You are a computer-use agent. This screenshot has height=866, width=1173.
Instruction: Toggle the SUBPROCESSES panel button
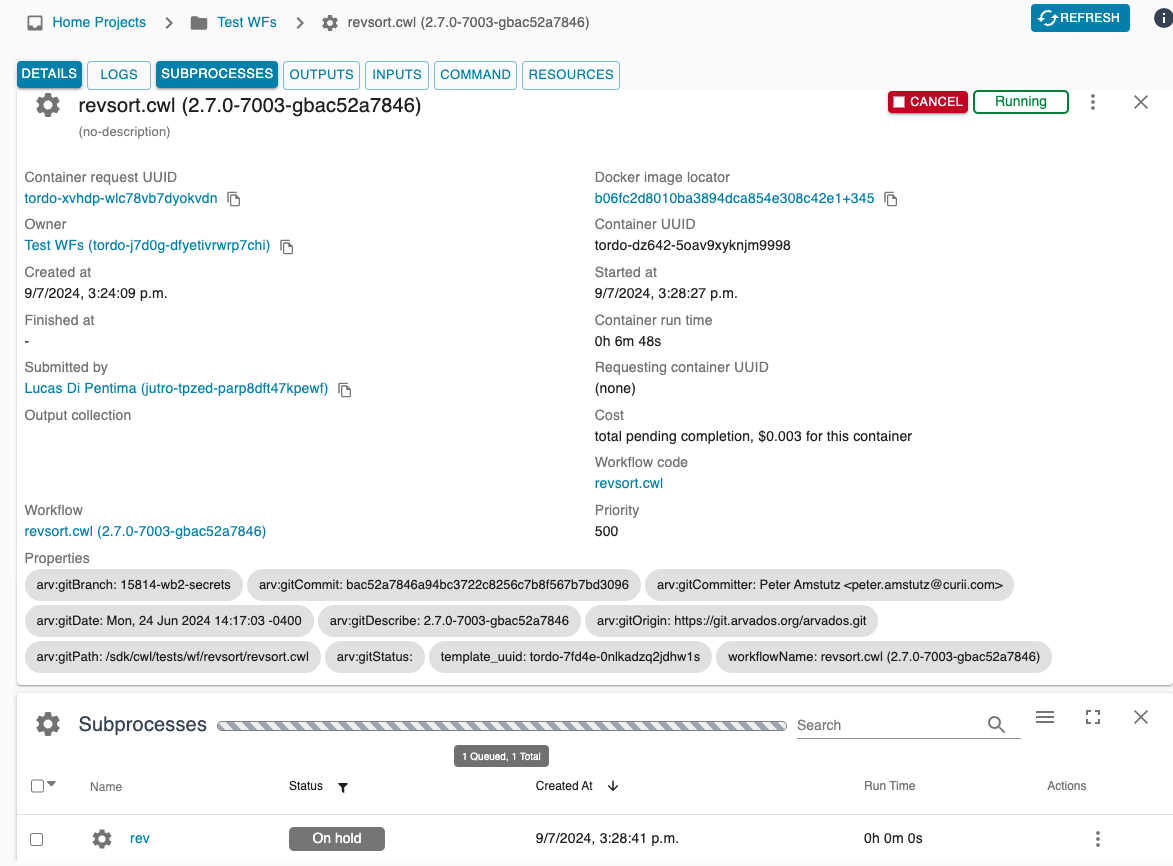coord(217,74)
